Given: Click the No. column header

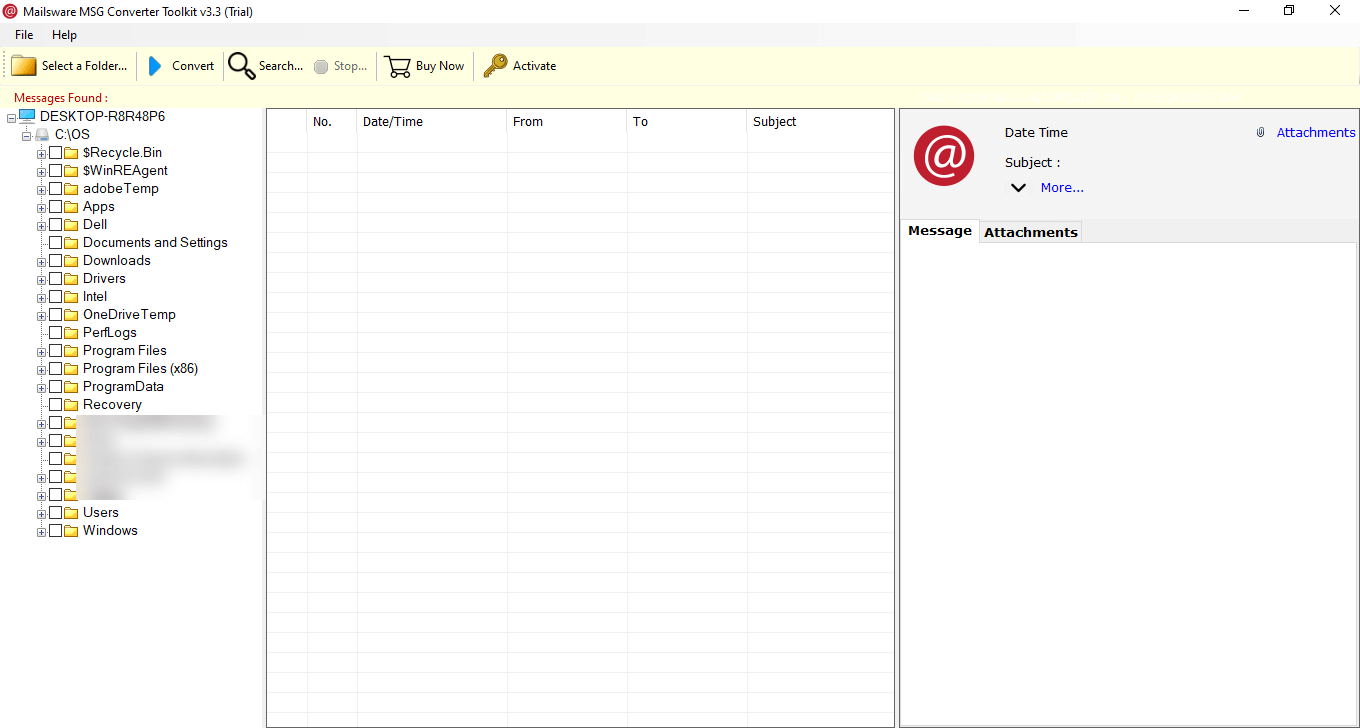Looking at the screenshot, I should pos(332,122).
